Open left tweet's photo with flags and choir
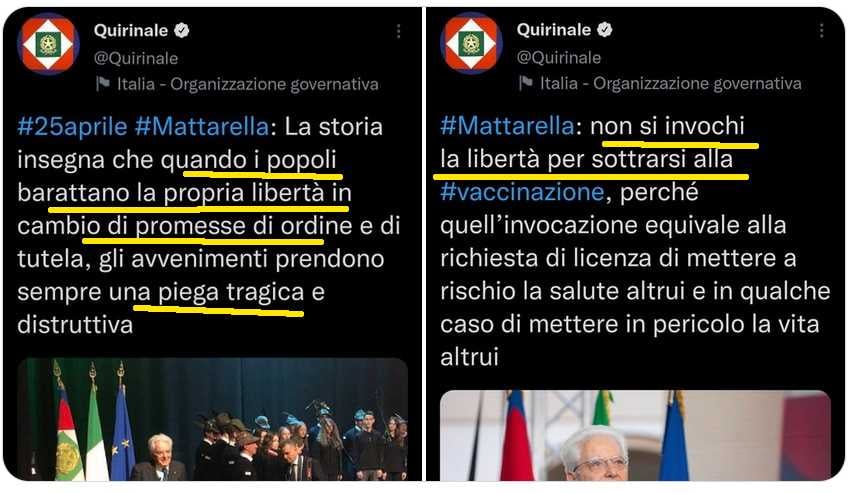852x494 pixels. pos(212,419)
